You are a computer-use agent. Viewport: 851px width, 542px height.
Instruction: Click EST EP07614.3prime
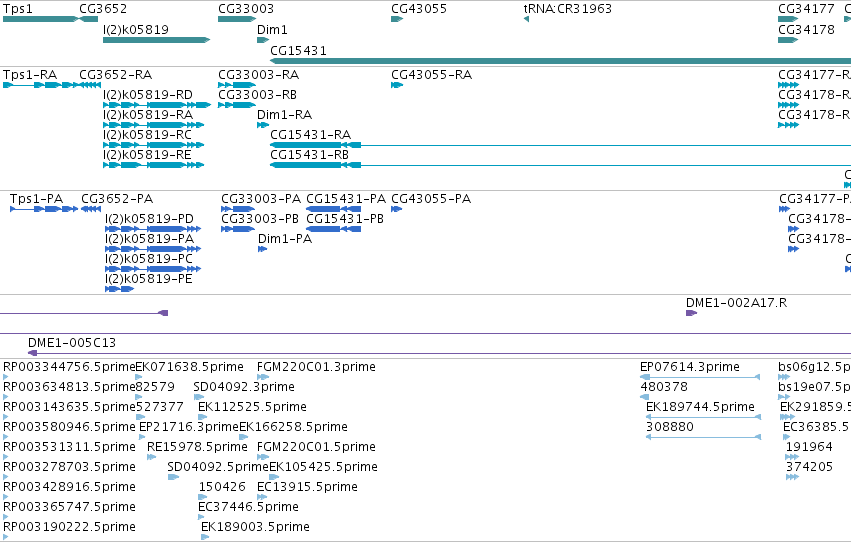tap(690, 367)
